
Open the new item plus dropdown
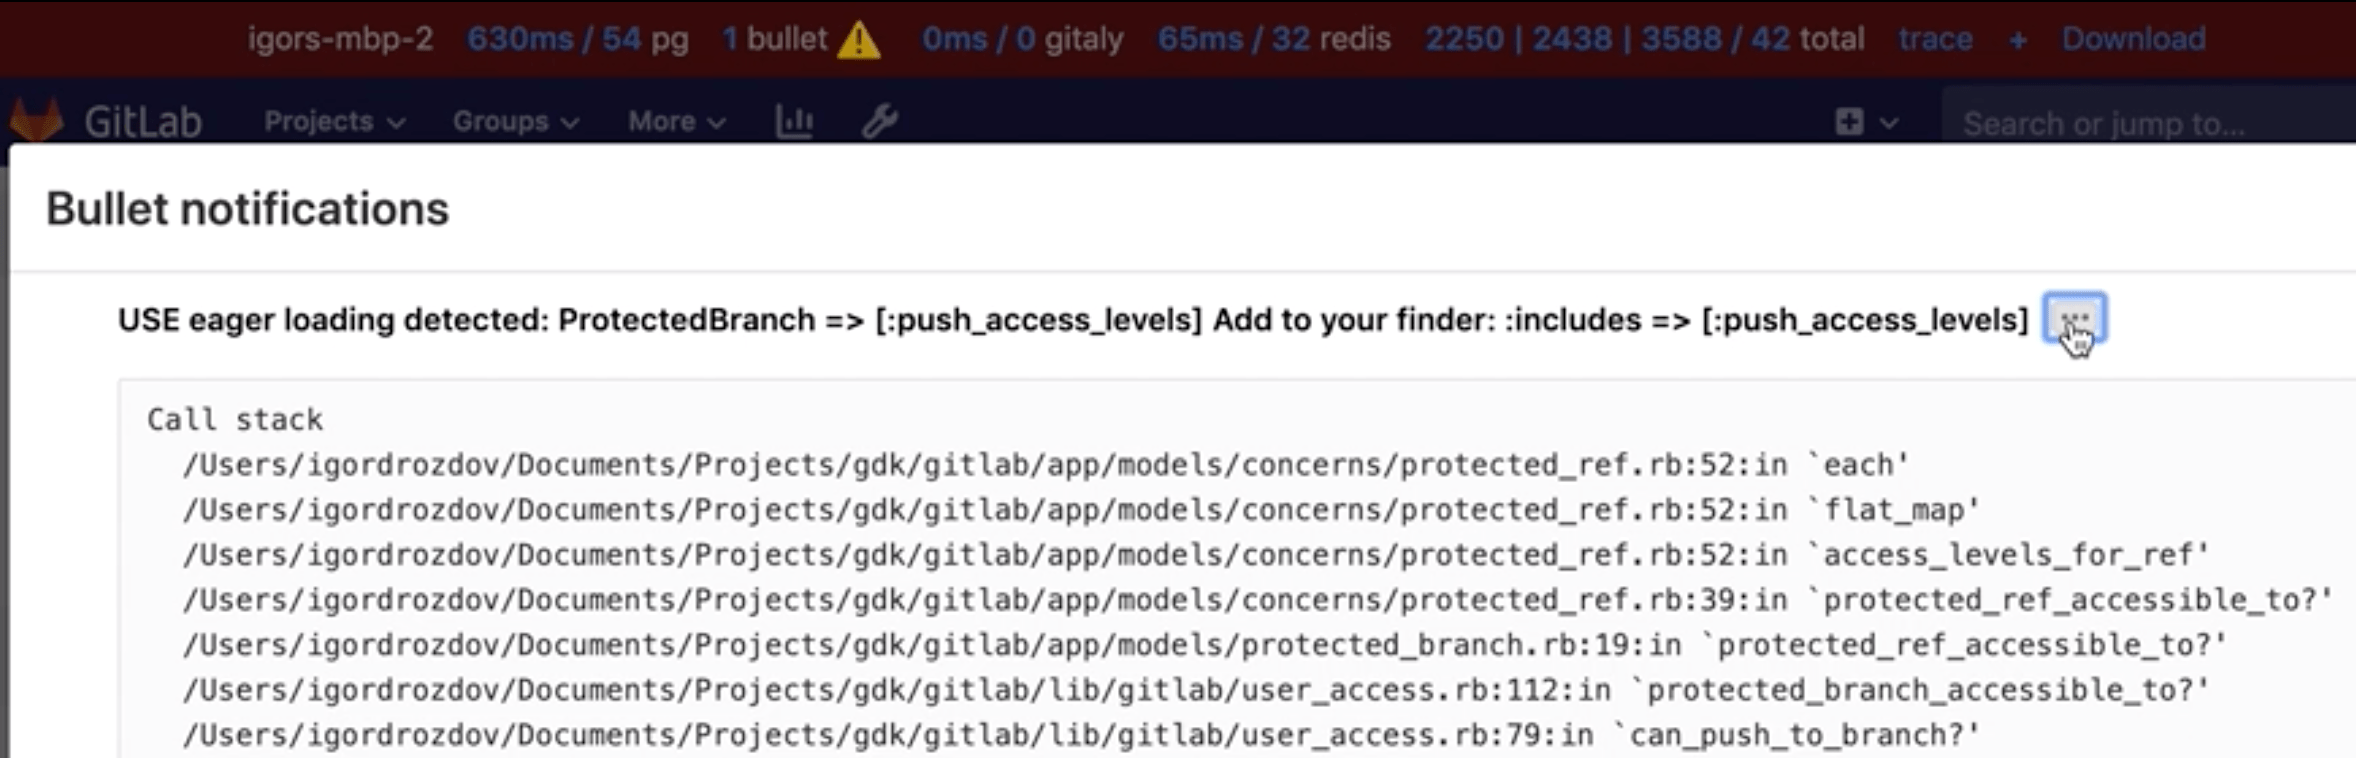tap(1866, 122)
